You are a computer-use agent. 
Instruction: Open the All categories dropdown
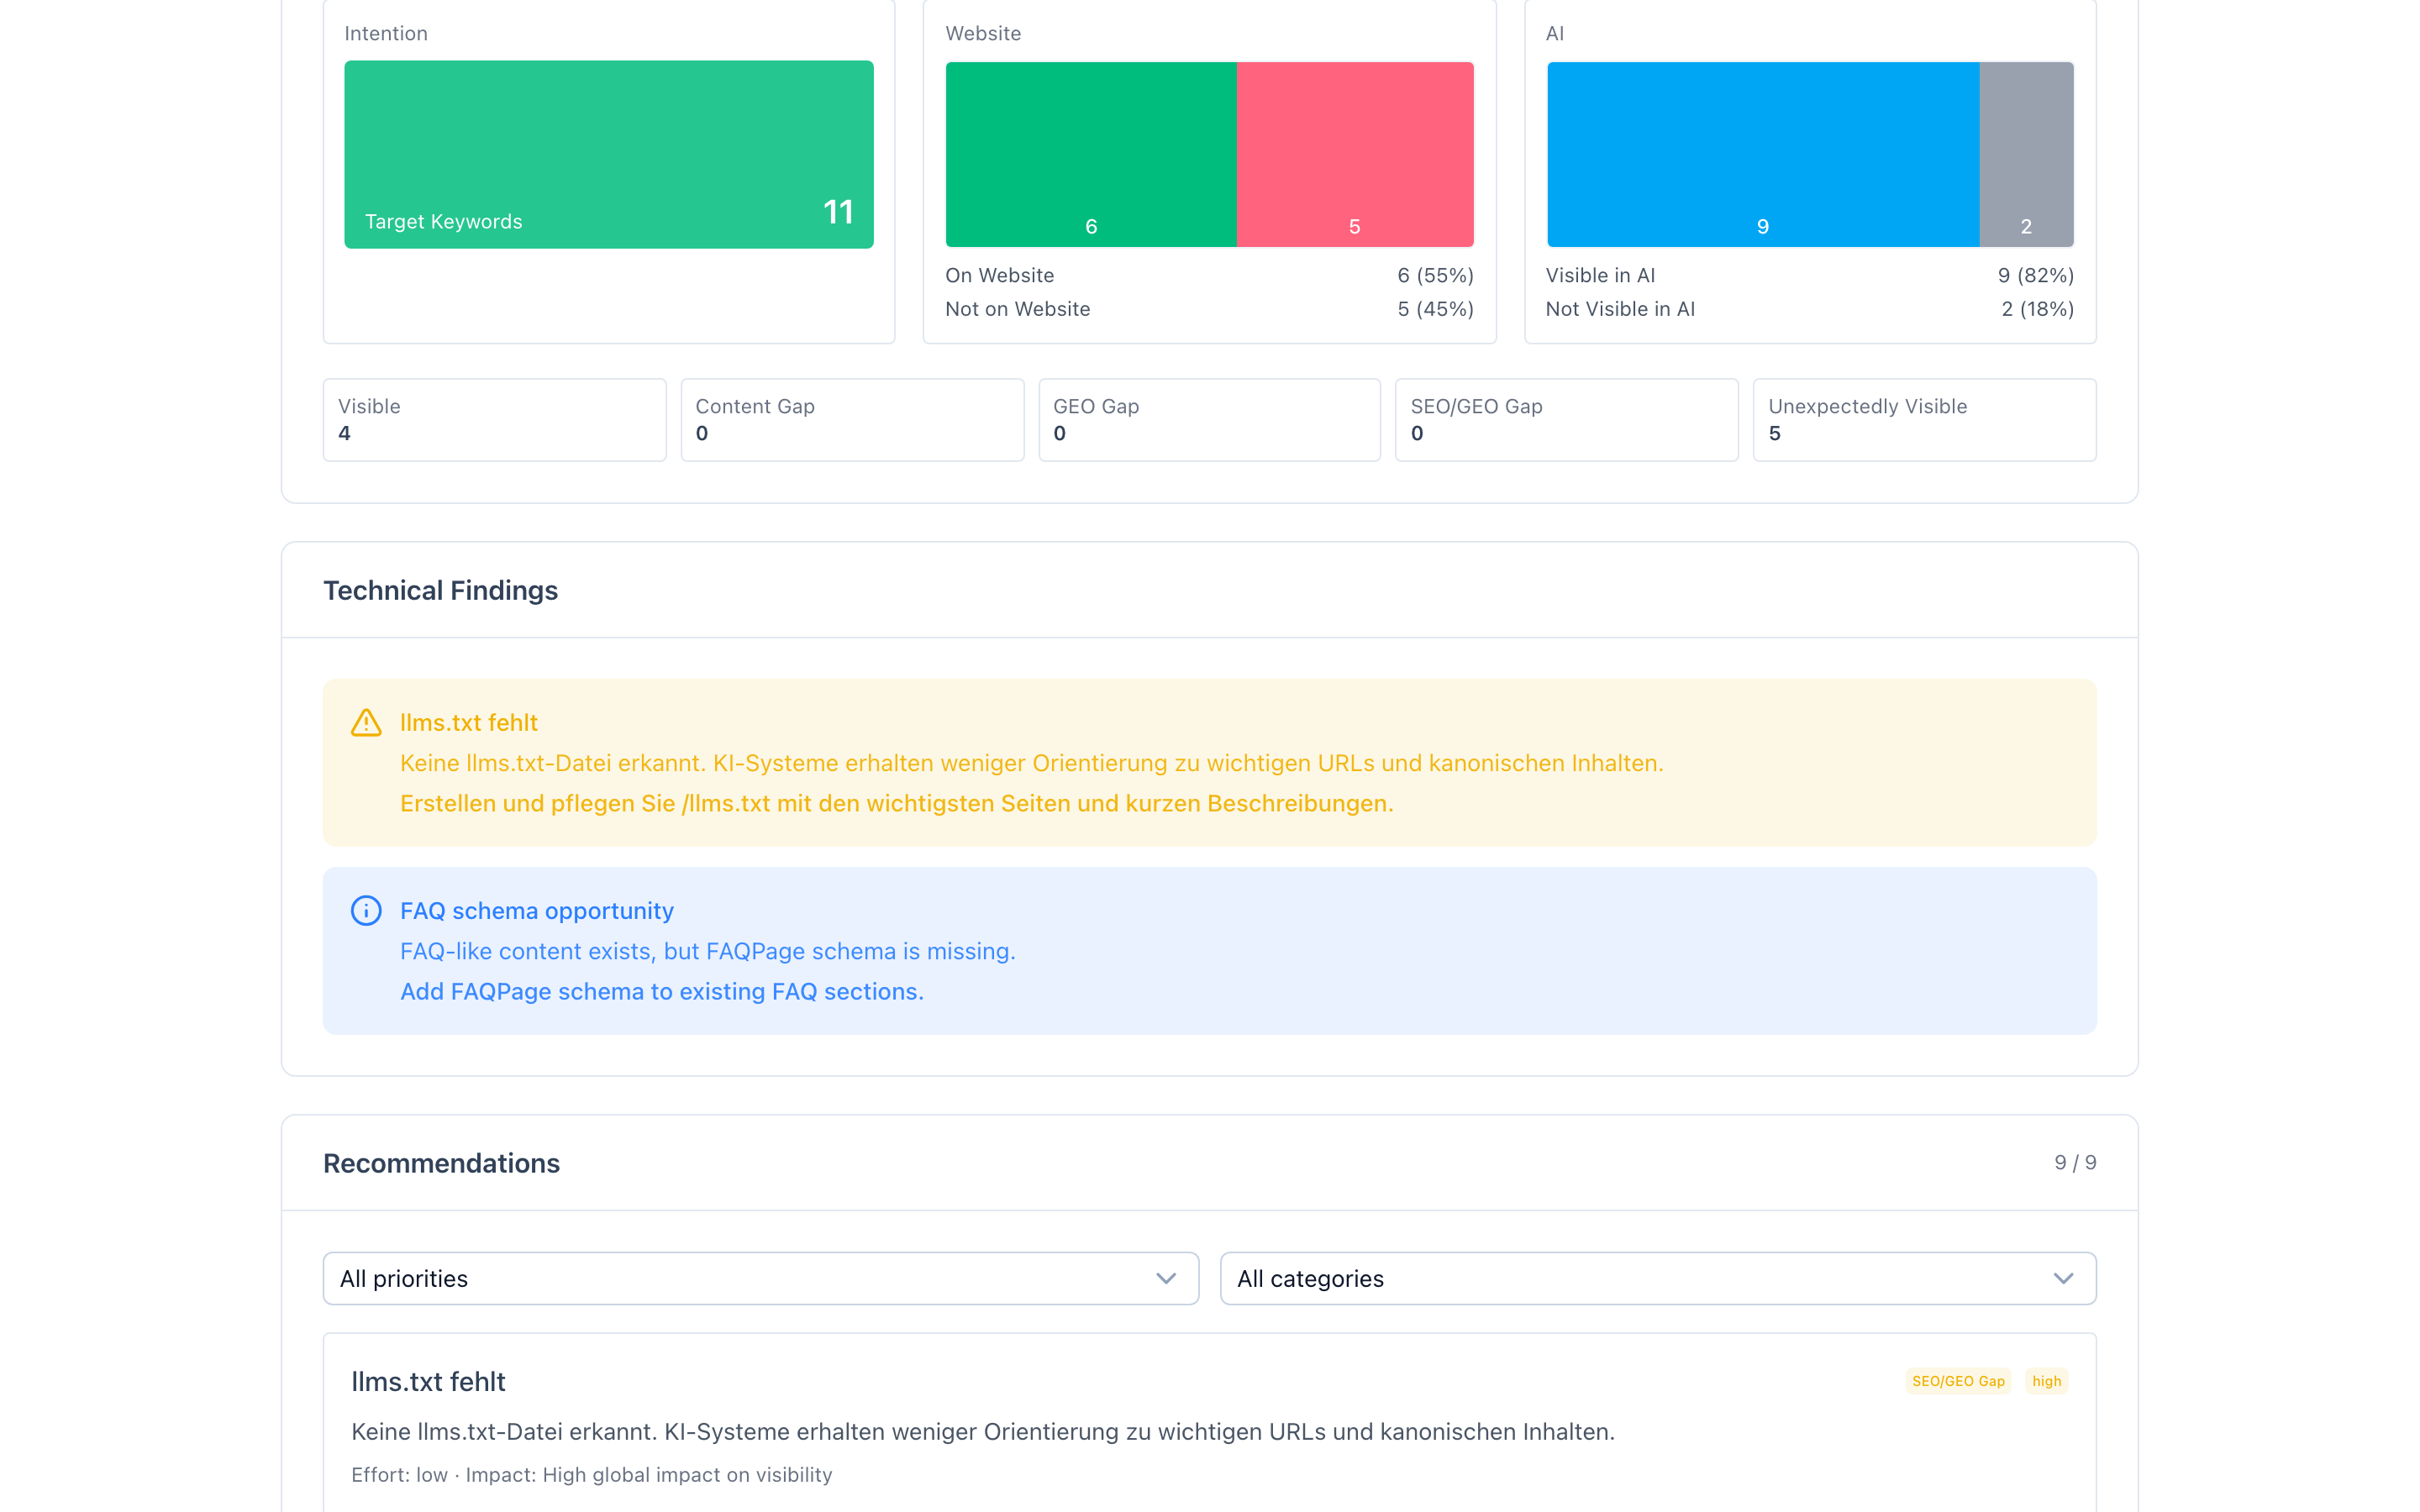(1657, 1278)
